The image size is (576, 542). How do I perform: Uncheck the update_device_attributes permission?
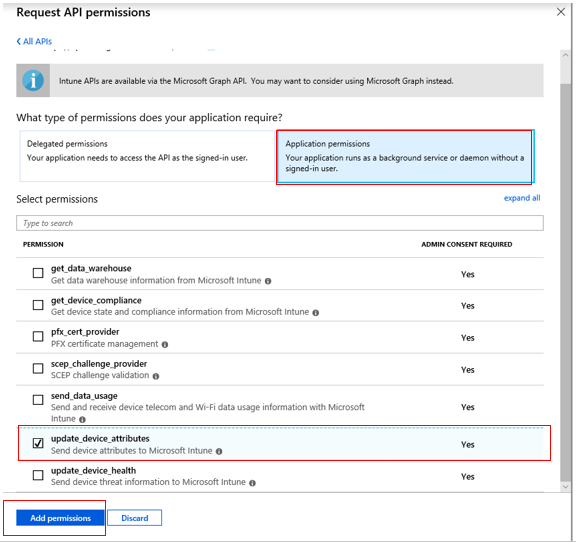pyautogui.click(x=38, y=443)
